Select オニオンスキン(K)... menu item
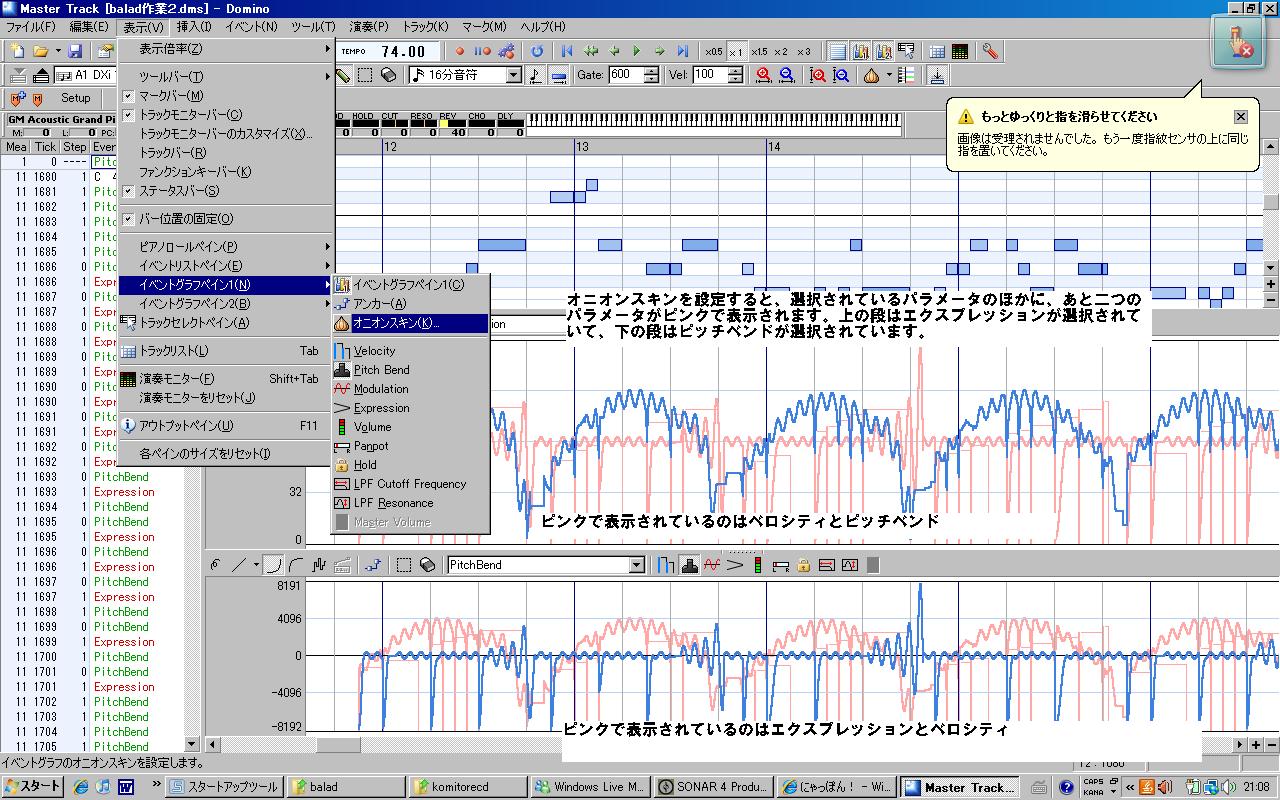Image resolution: width=1280 pixels, height=800 pixels. coord(395,323)
